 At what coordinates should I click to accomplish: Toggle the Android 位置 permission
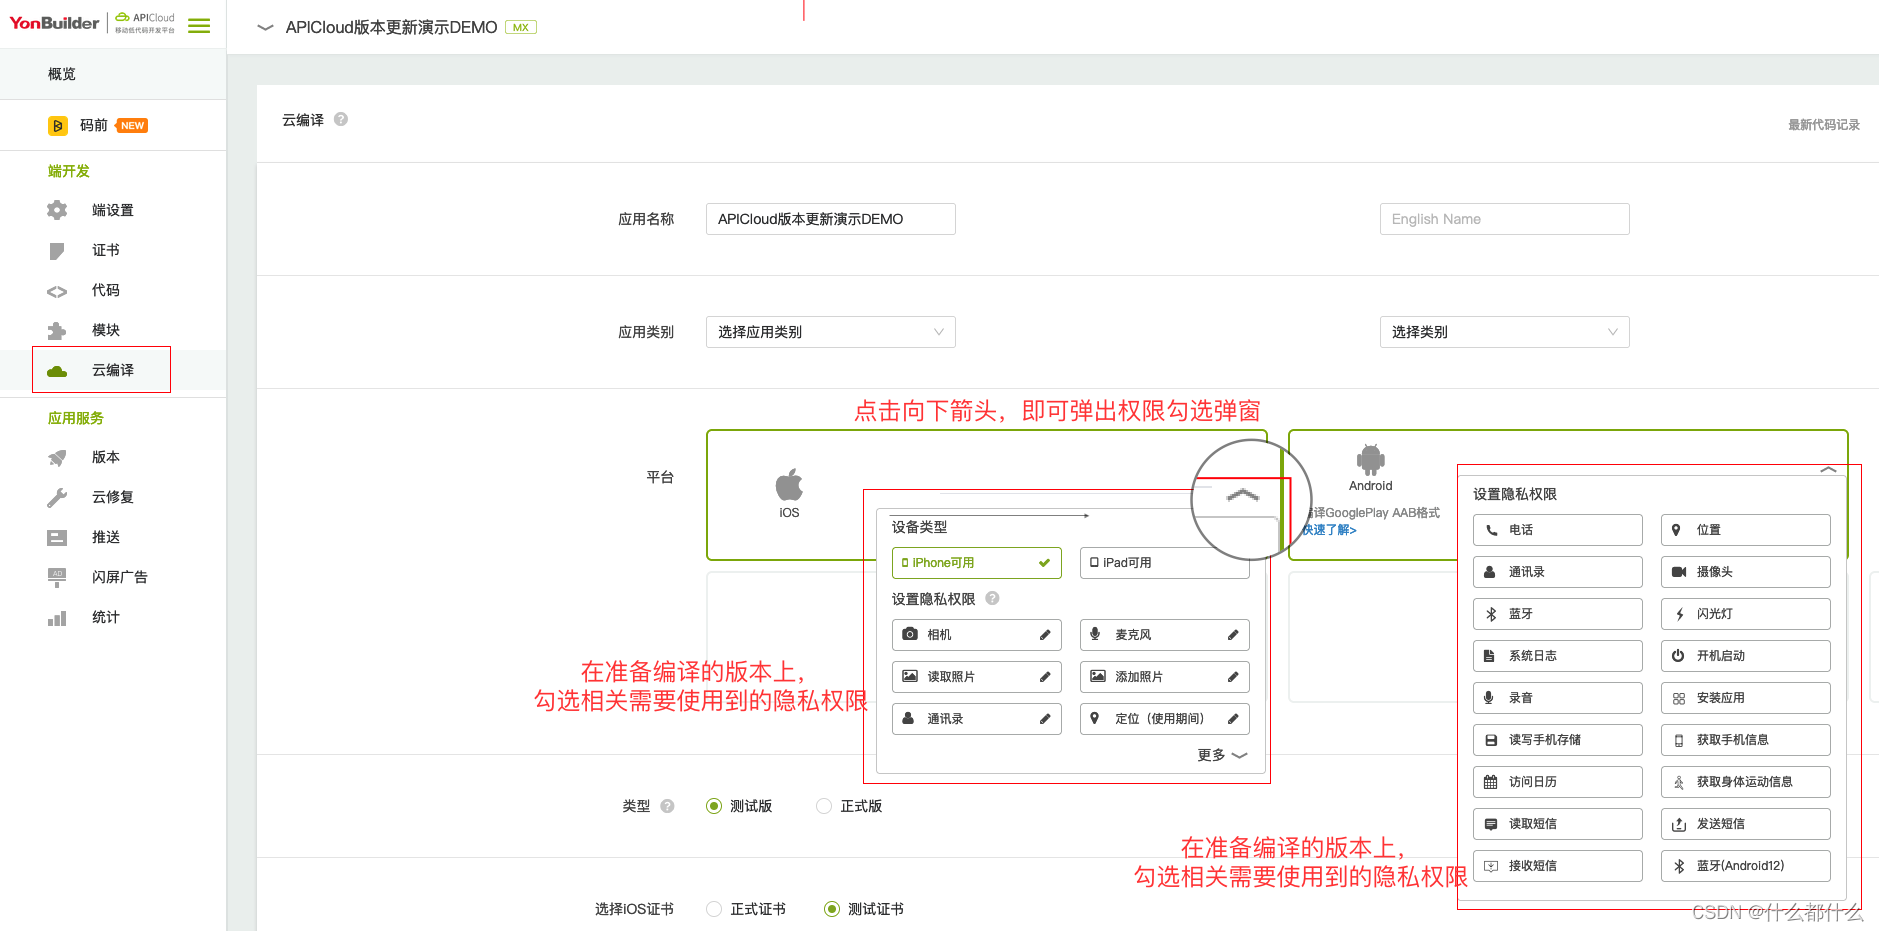click(1745, 530)
